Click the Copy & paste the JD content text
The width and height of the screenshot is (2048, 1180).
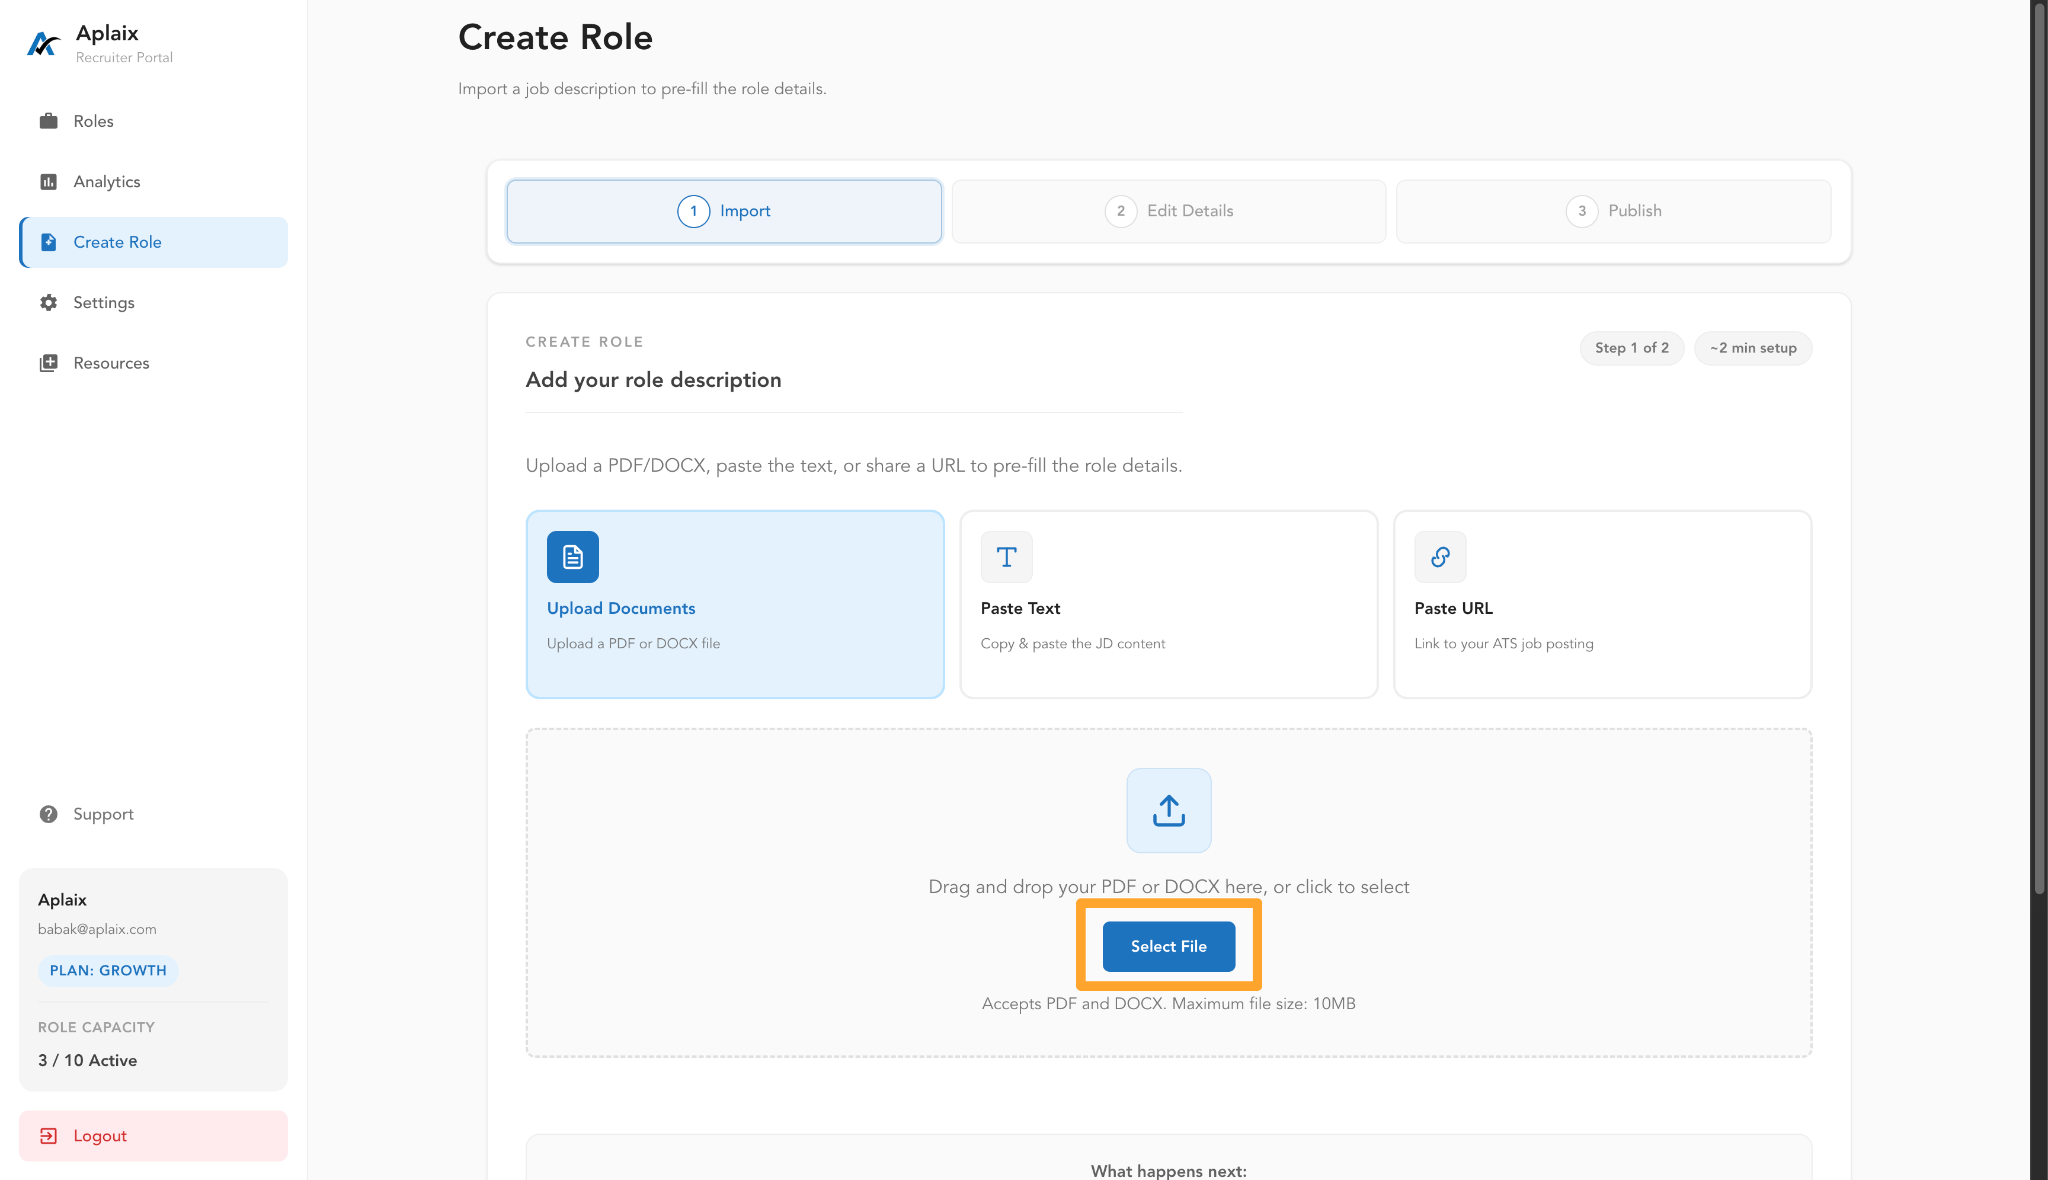tap(1073, 644)
